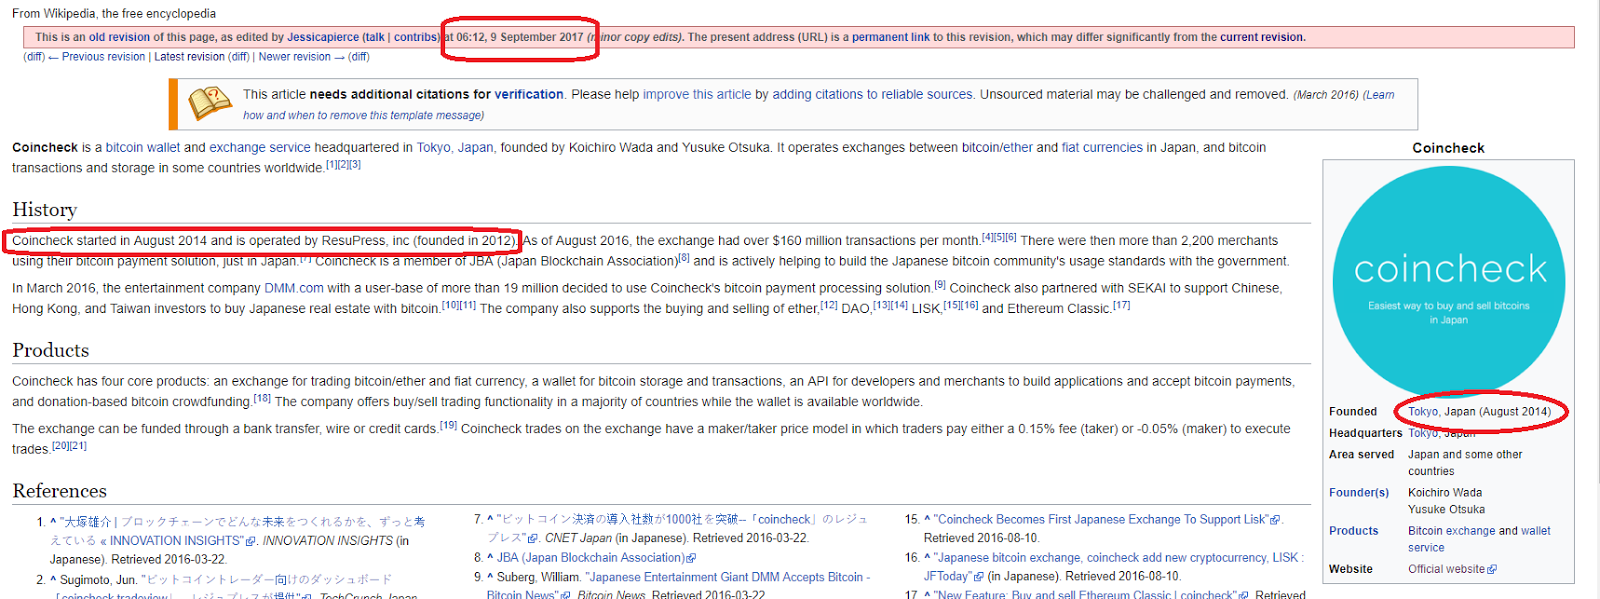
Task: Click external link icon beside Official website
Action: (x=1492, y=570)
